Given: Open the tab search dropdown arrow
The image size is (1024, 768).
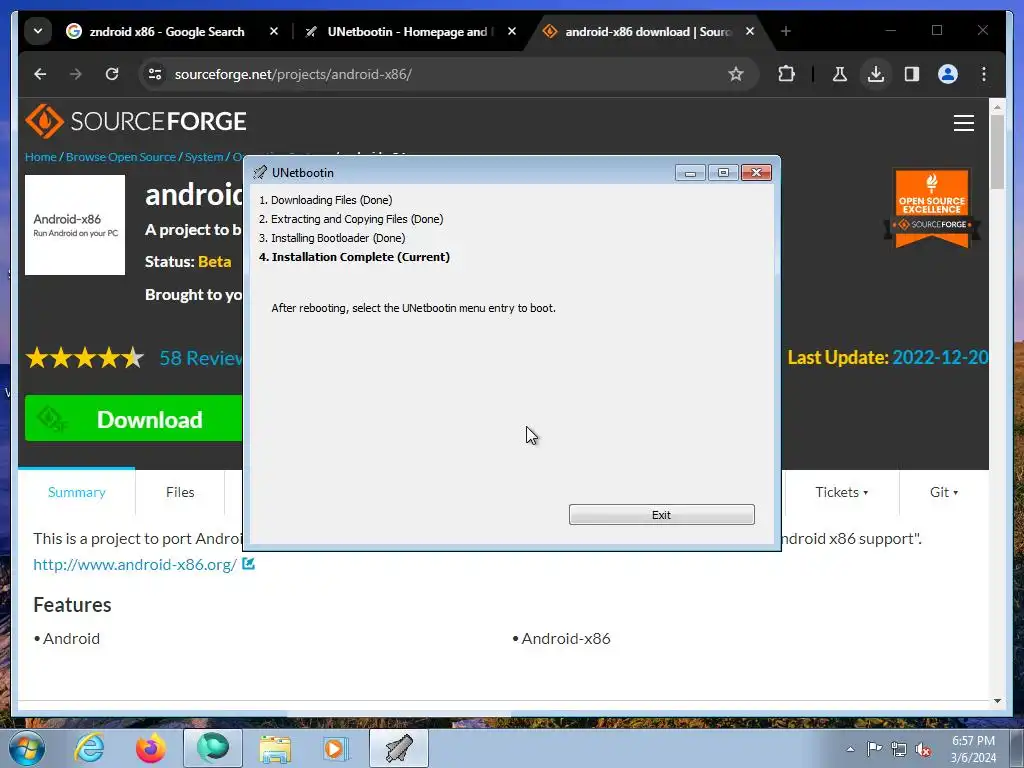Looking at the screenshot, I should (x=38, y=31).
